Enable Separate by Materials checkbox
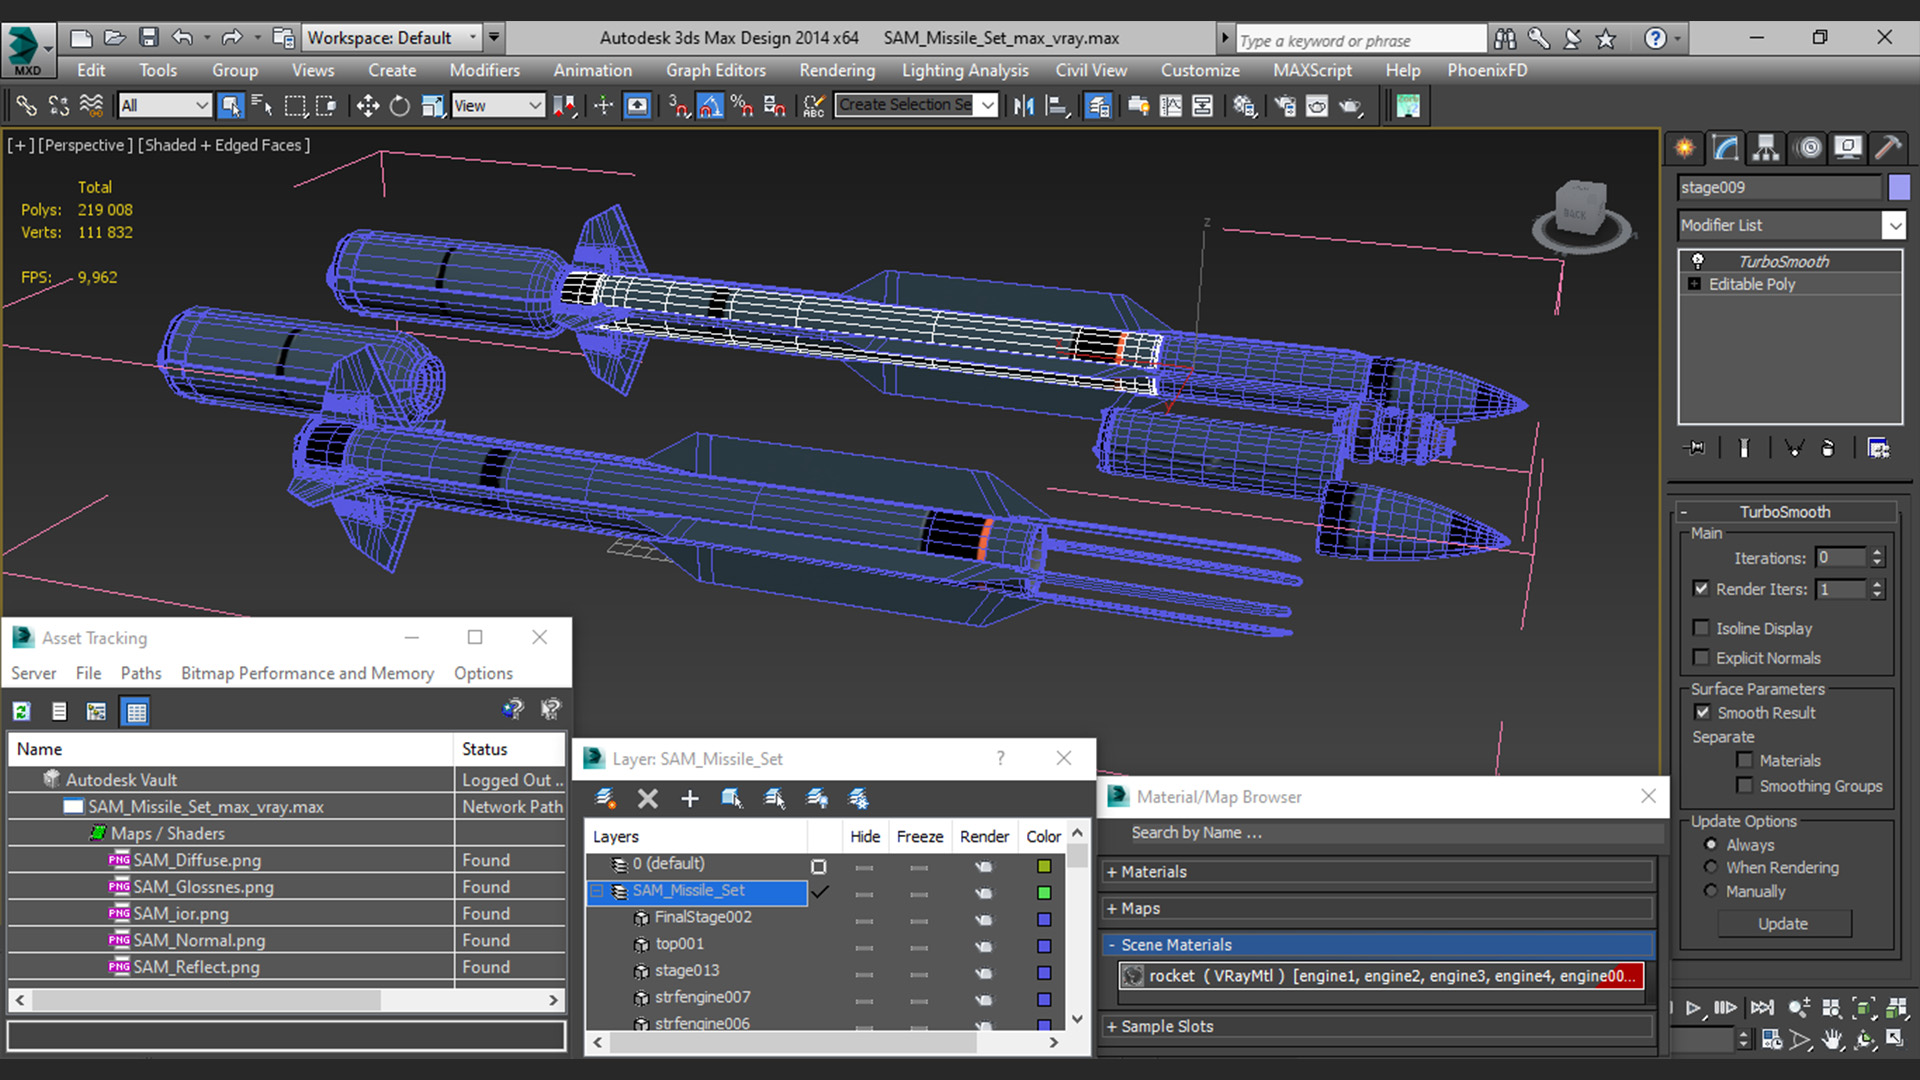Image resolution: width=1920 pixels, height=1080 pixels. (1745, 761)
